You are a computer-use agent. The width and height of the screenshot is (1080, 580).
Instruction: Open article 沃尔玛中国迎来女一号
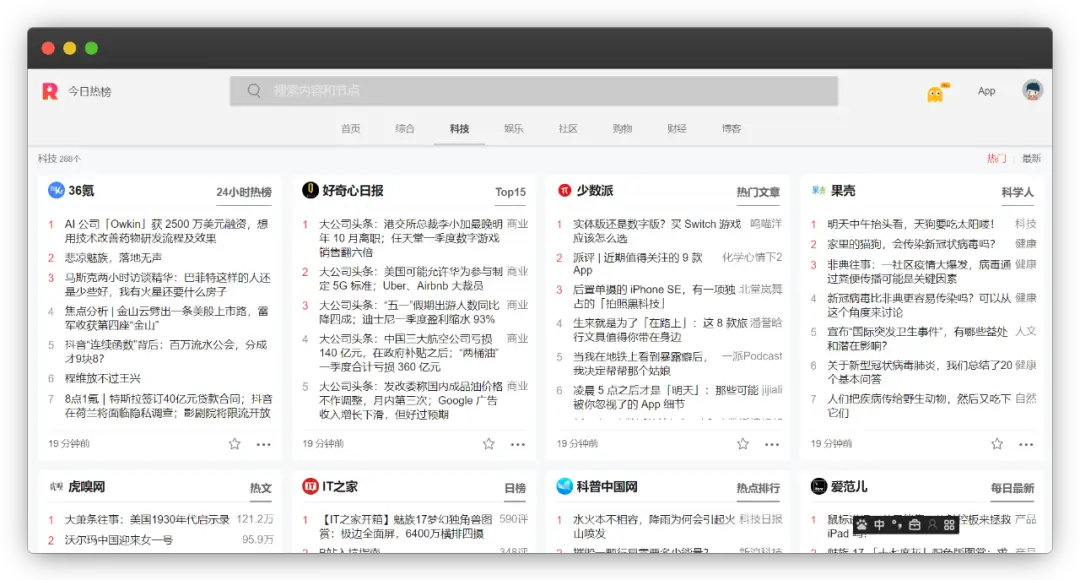coord(118,540)
